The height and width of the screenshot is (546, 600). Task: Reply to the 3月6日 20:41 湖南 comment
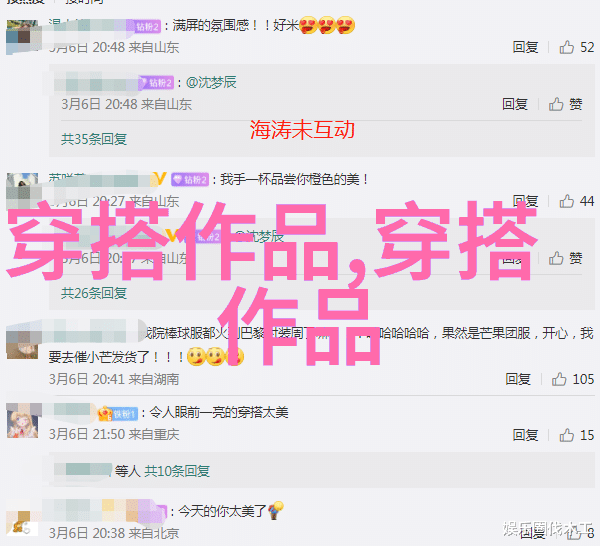tap(518, 379)
